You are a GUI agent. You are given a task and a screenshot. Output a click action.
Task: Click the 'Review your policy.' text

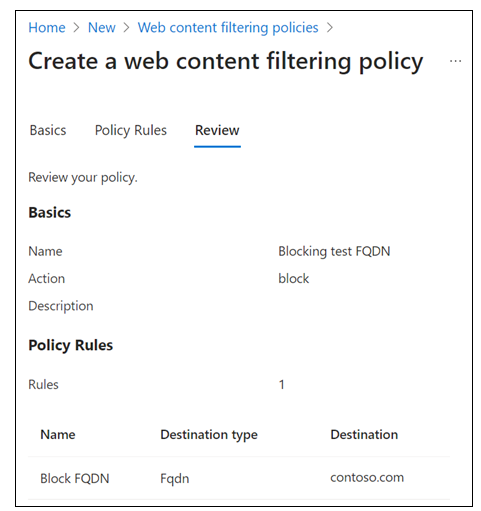tap(83, 178)
